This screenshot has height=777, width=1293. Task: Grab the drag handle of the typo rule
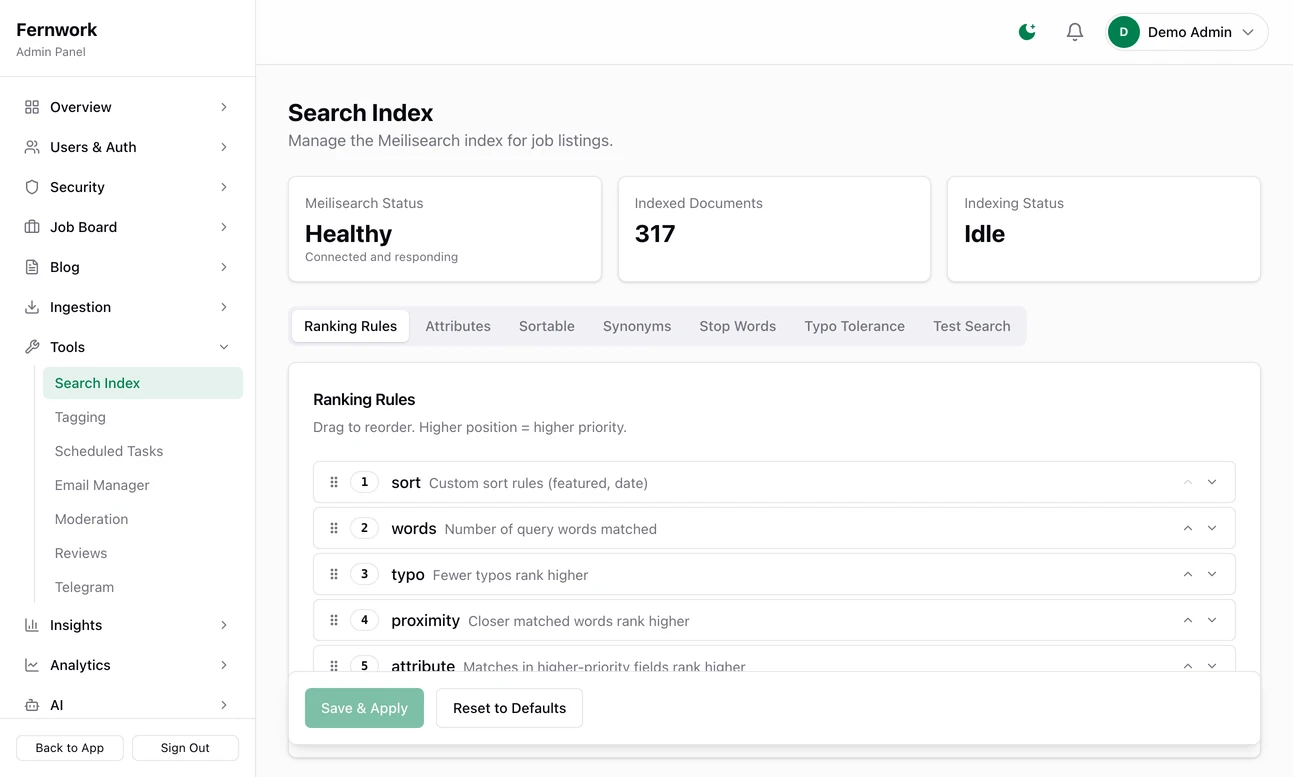pyautogui.click(x=334, y=574)
